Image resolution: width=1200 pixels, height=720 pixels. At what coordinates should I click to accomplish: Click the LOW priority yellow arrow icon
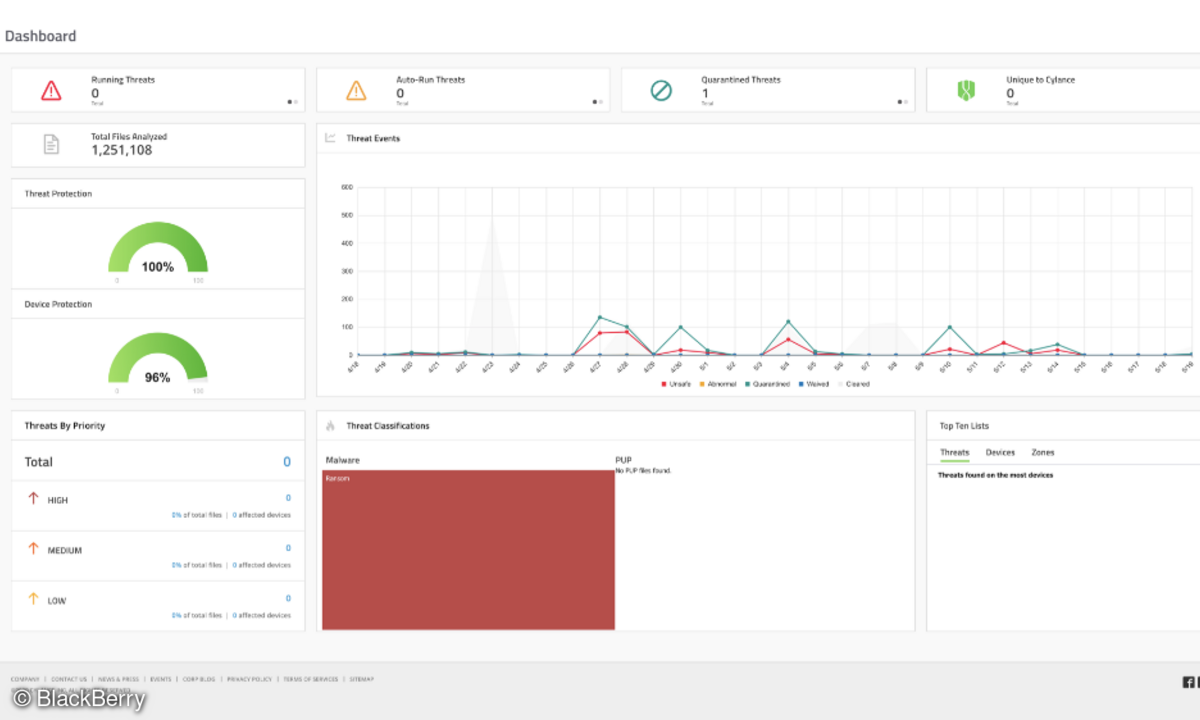[x=33, y=599]
